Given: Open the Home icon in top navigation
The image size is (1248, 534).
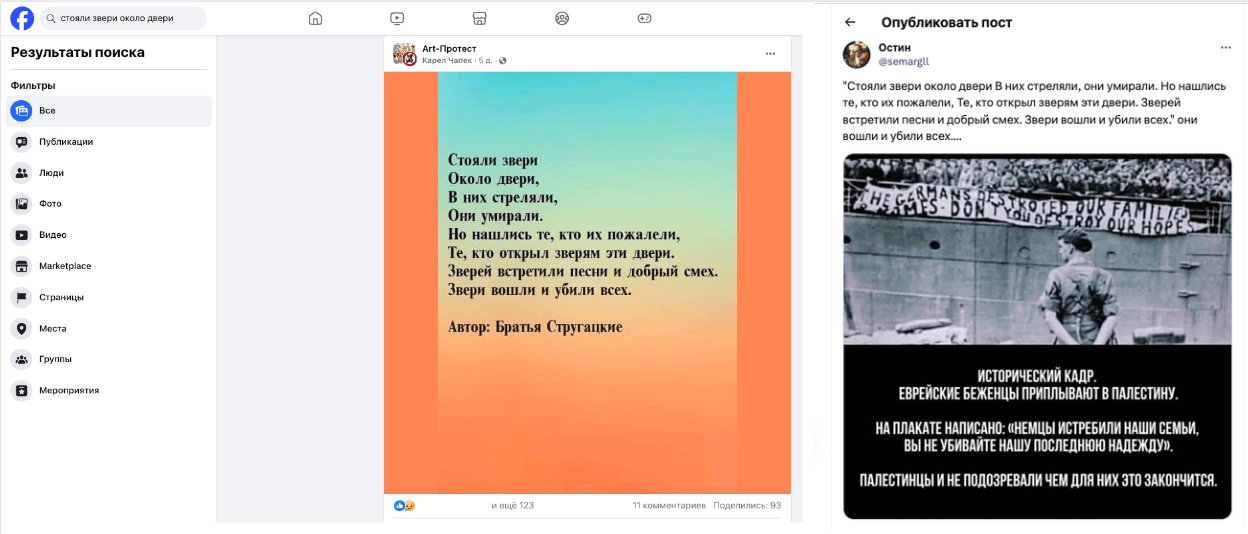Looking at the screenshot, I should (x=315, y=18).
